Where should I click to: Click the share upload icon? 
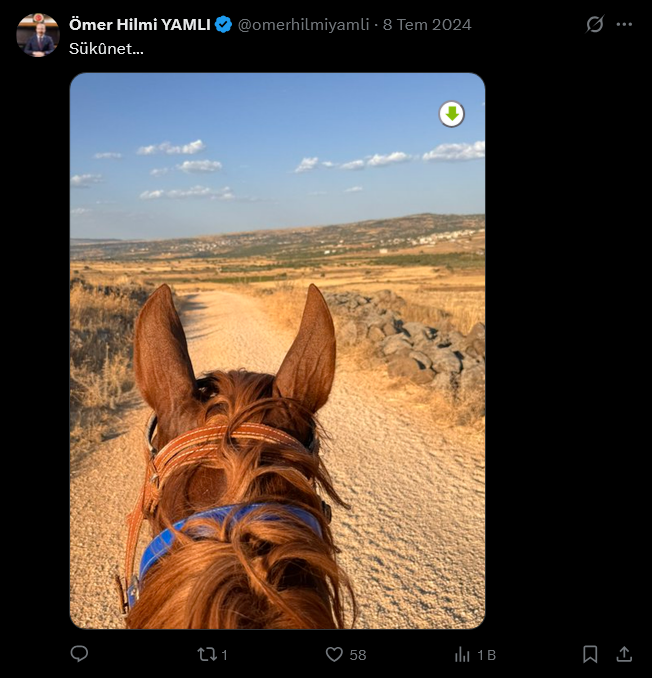[623, 654]
